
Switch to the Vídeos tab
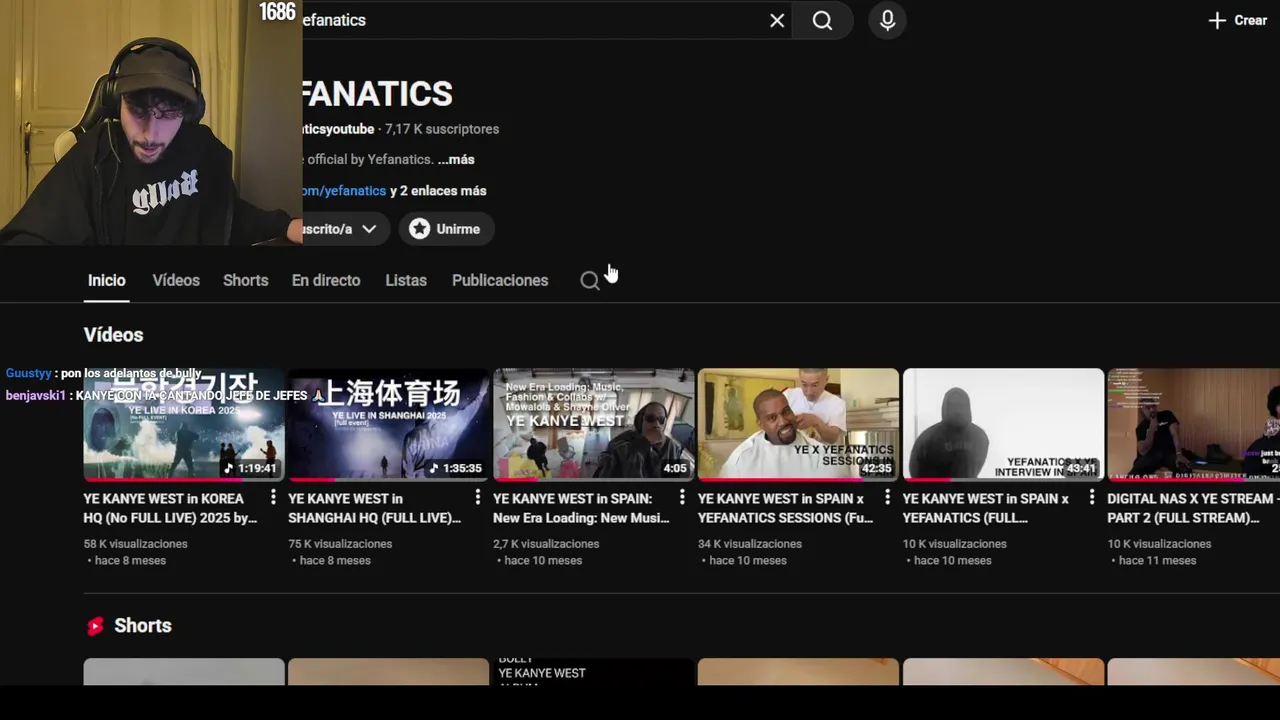point(176,280)
